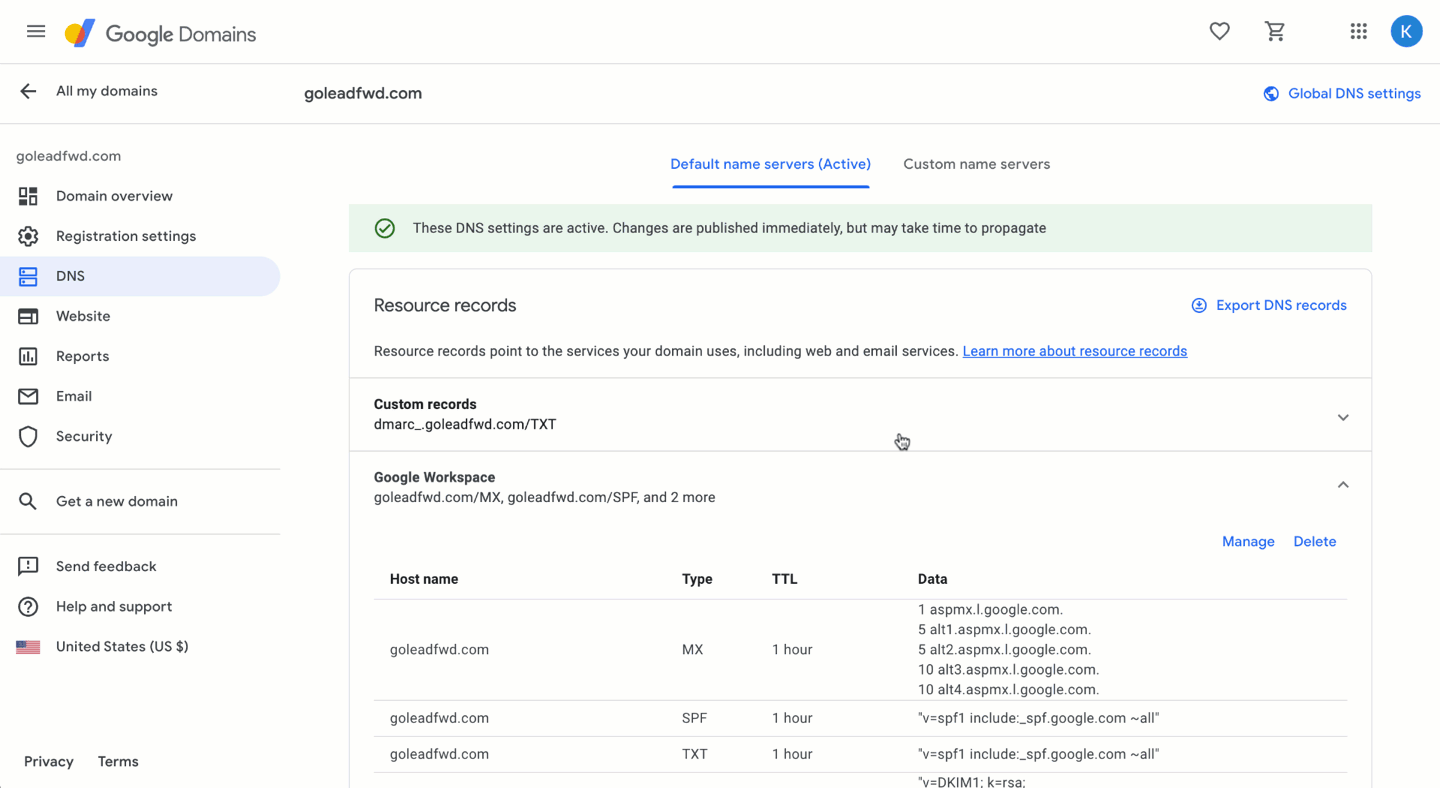Open the navigation hamburger menu

click(x=36, y=31)
